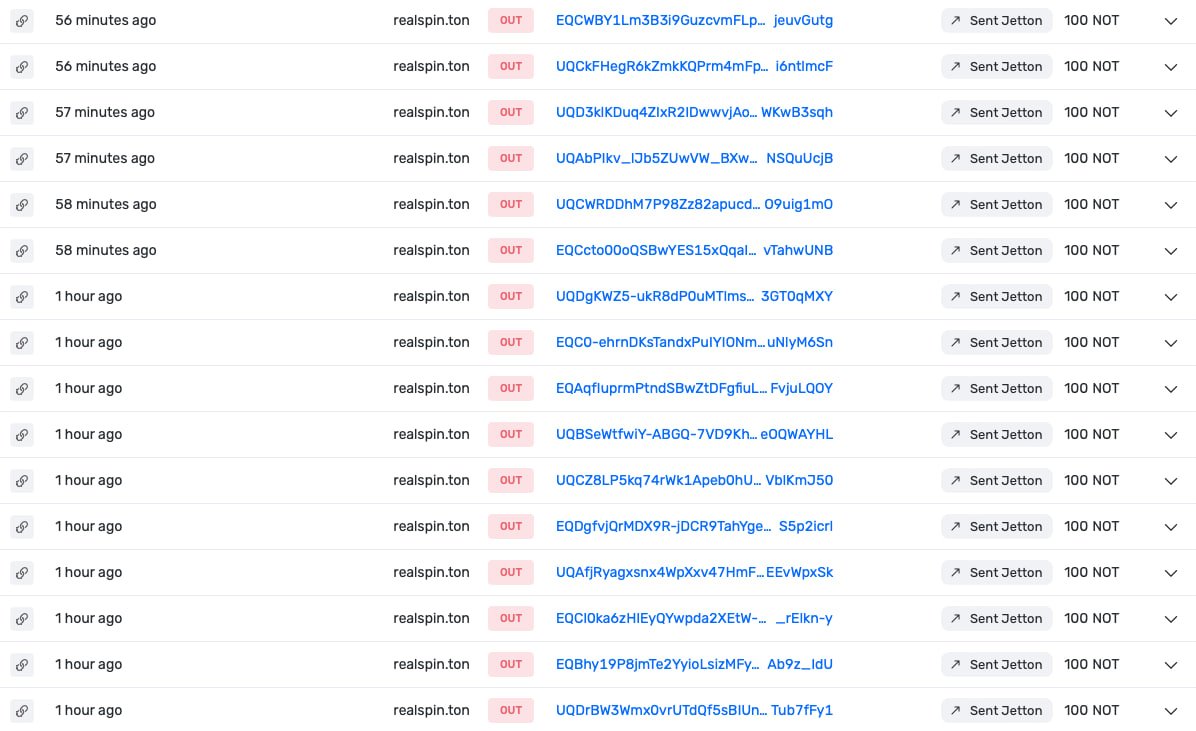The width and height of the screenshot is (1196, 731).
Task: Click link icon for 09uig1m0 transaction
Action: point(22,204)
